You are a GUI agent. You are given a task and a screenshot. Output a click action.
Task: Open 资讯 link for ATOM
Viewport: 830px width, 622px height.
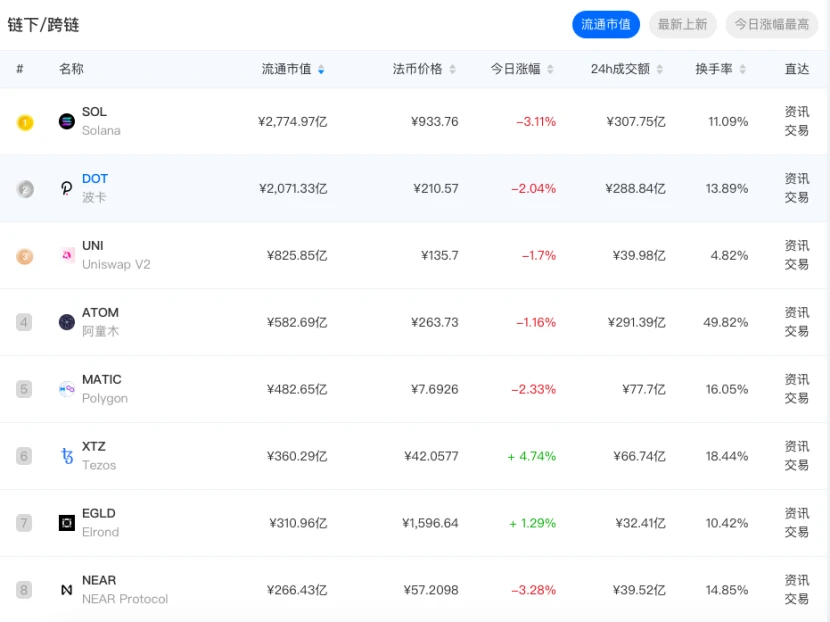pos(797,312)
